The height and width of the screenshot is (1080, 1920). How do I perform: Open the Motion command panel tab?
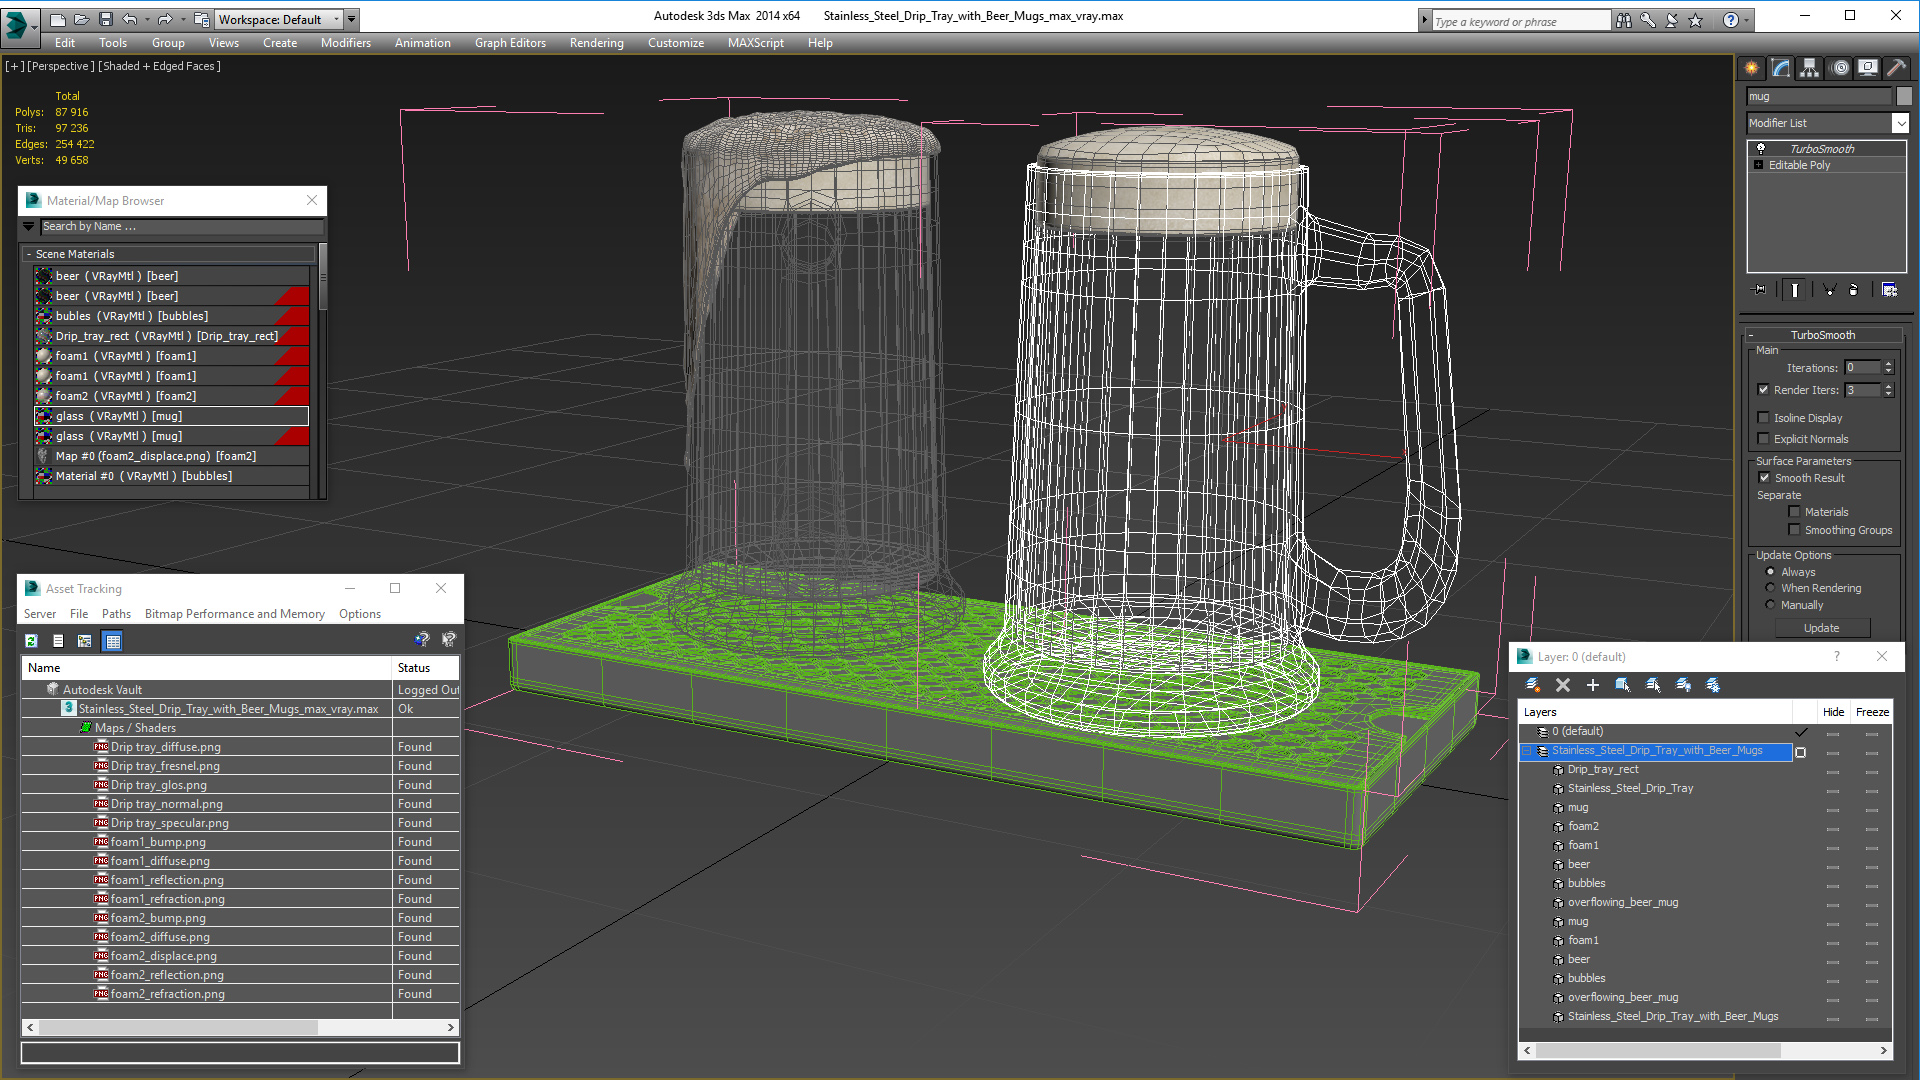click(1840, 68)
